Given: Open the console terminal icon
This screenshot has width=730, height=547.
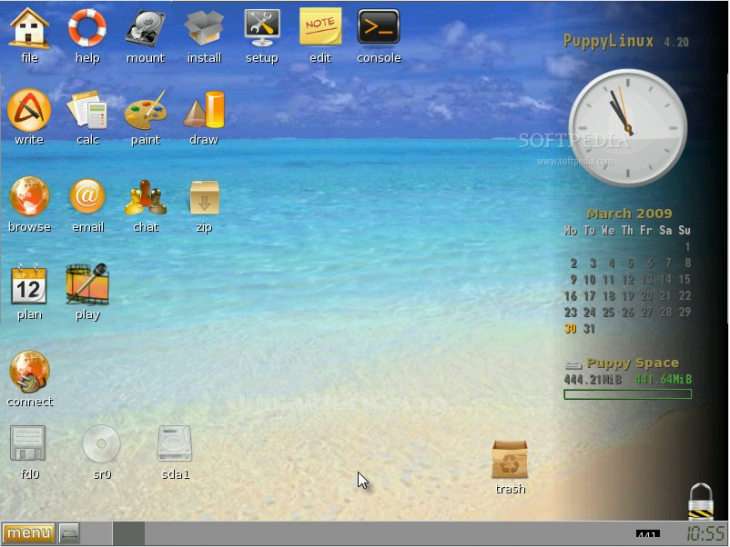Looking at the screenshot, I should (379, 28).
